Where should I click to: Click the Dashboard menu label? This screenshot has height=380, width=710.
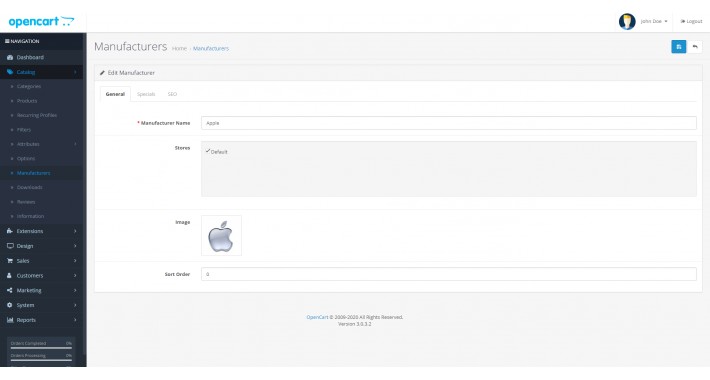[x=30, y=58]
